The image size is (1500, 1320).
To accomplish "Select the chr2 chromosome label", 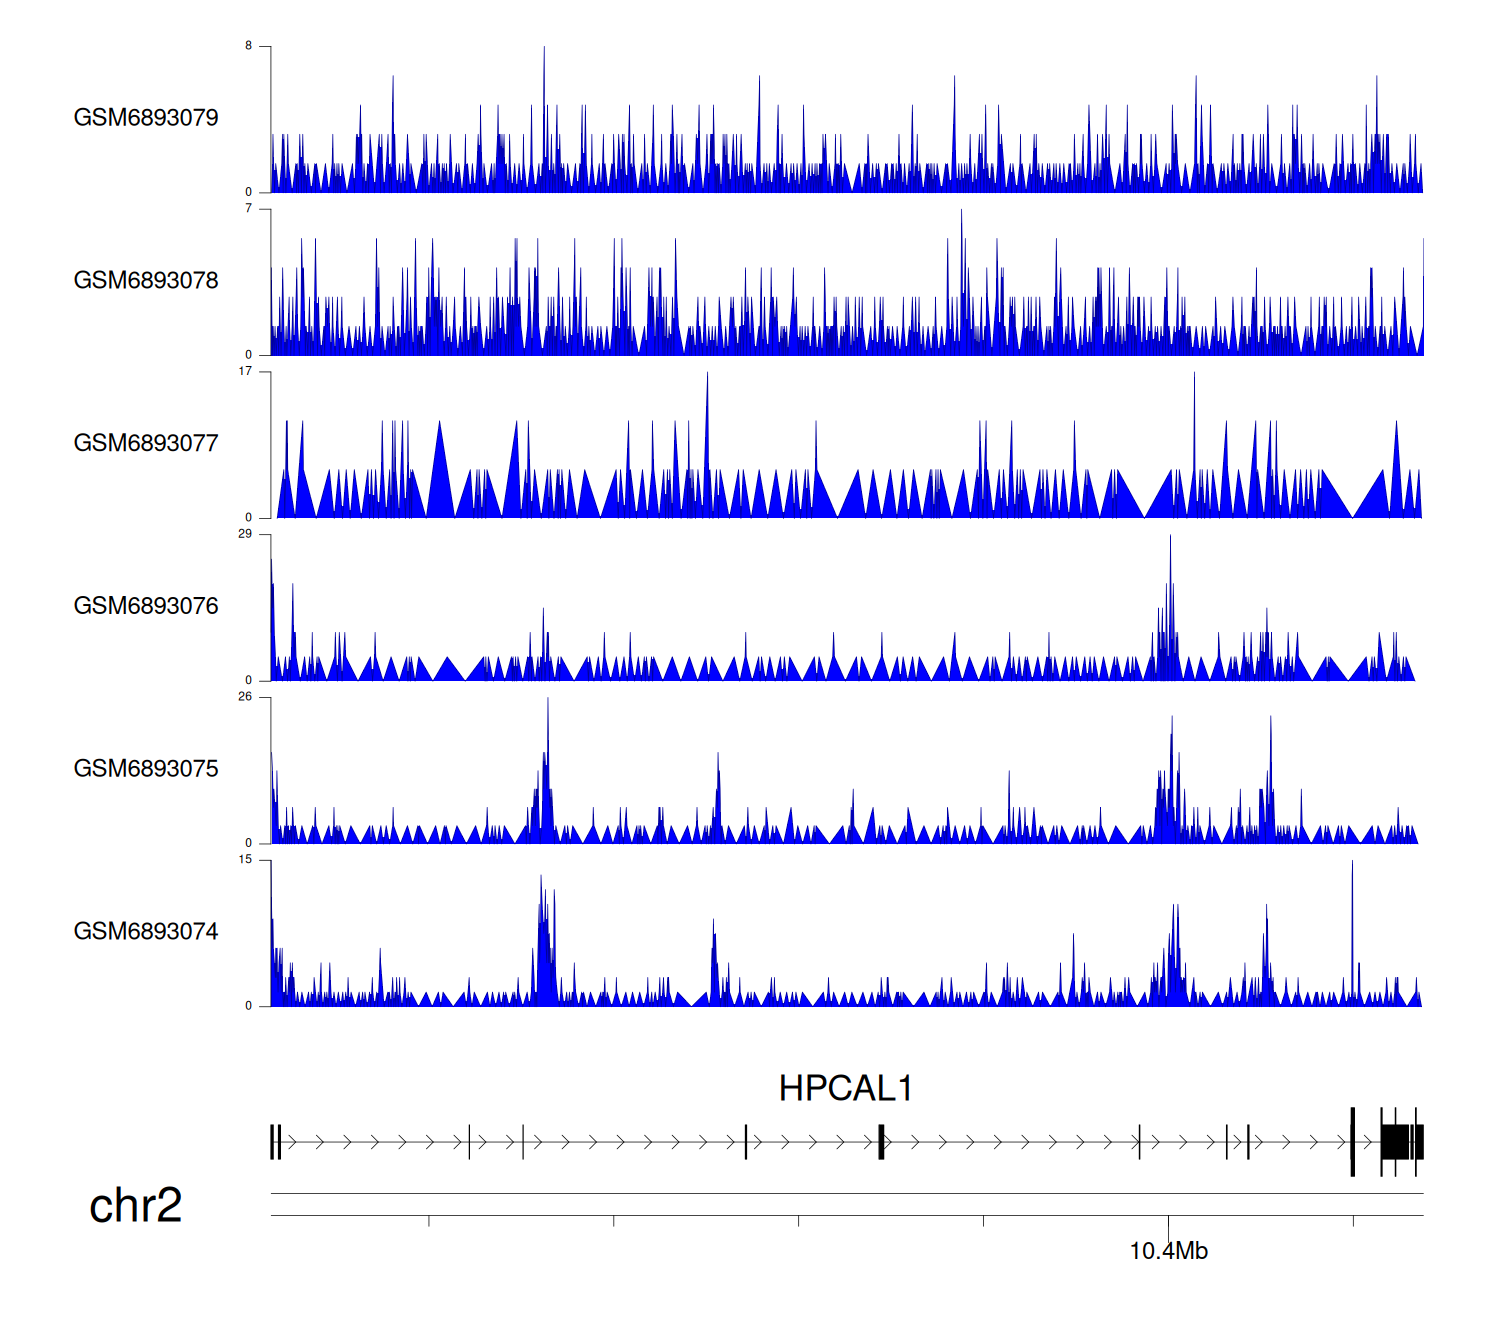I will point(135,1205).
